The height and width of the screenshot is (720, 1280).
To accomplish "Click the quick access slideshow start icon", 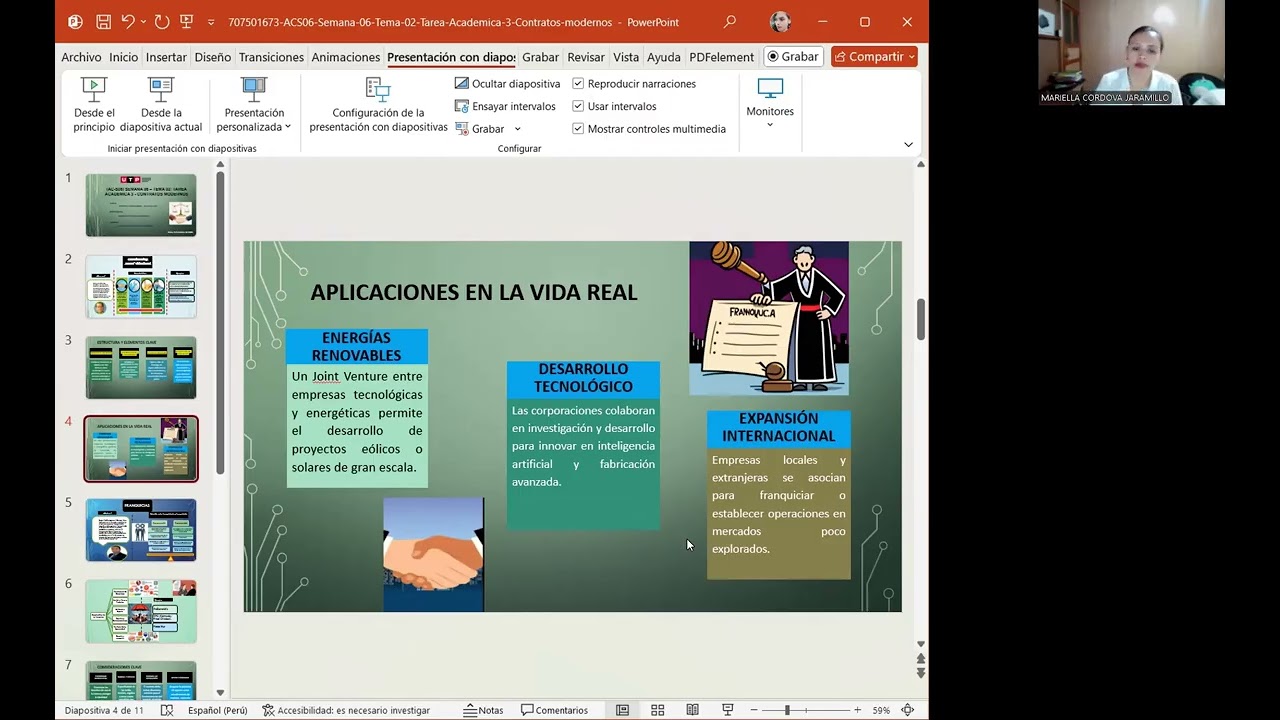I will [x=186, y=22].
